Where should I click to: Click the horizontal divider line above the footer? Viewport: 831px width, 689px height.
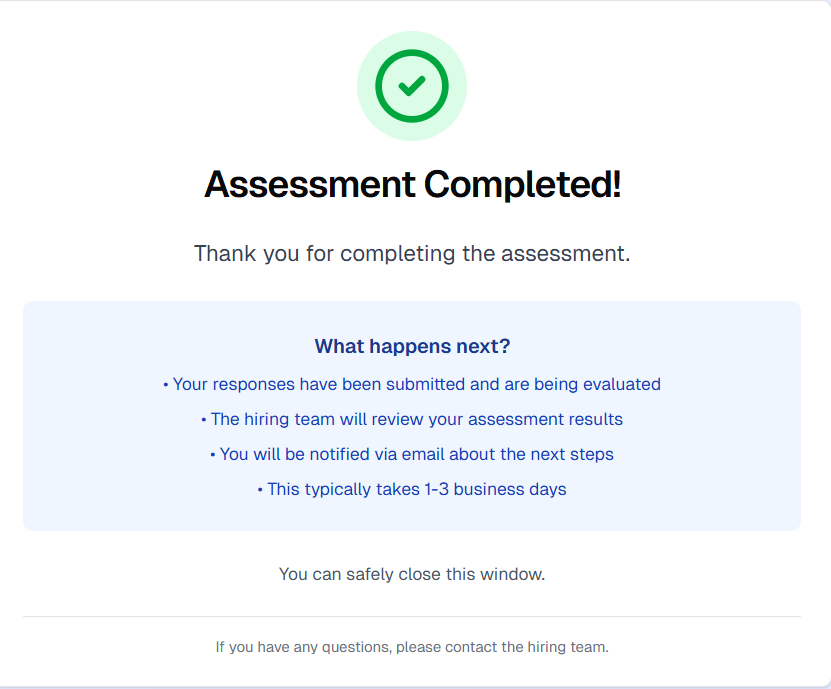(x=412, y=616)
